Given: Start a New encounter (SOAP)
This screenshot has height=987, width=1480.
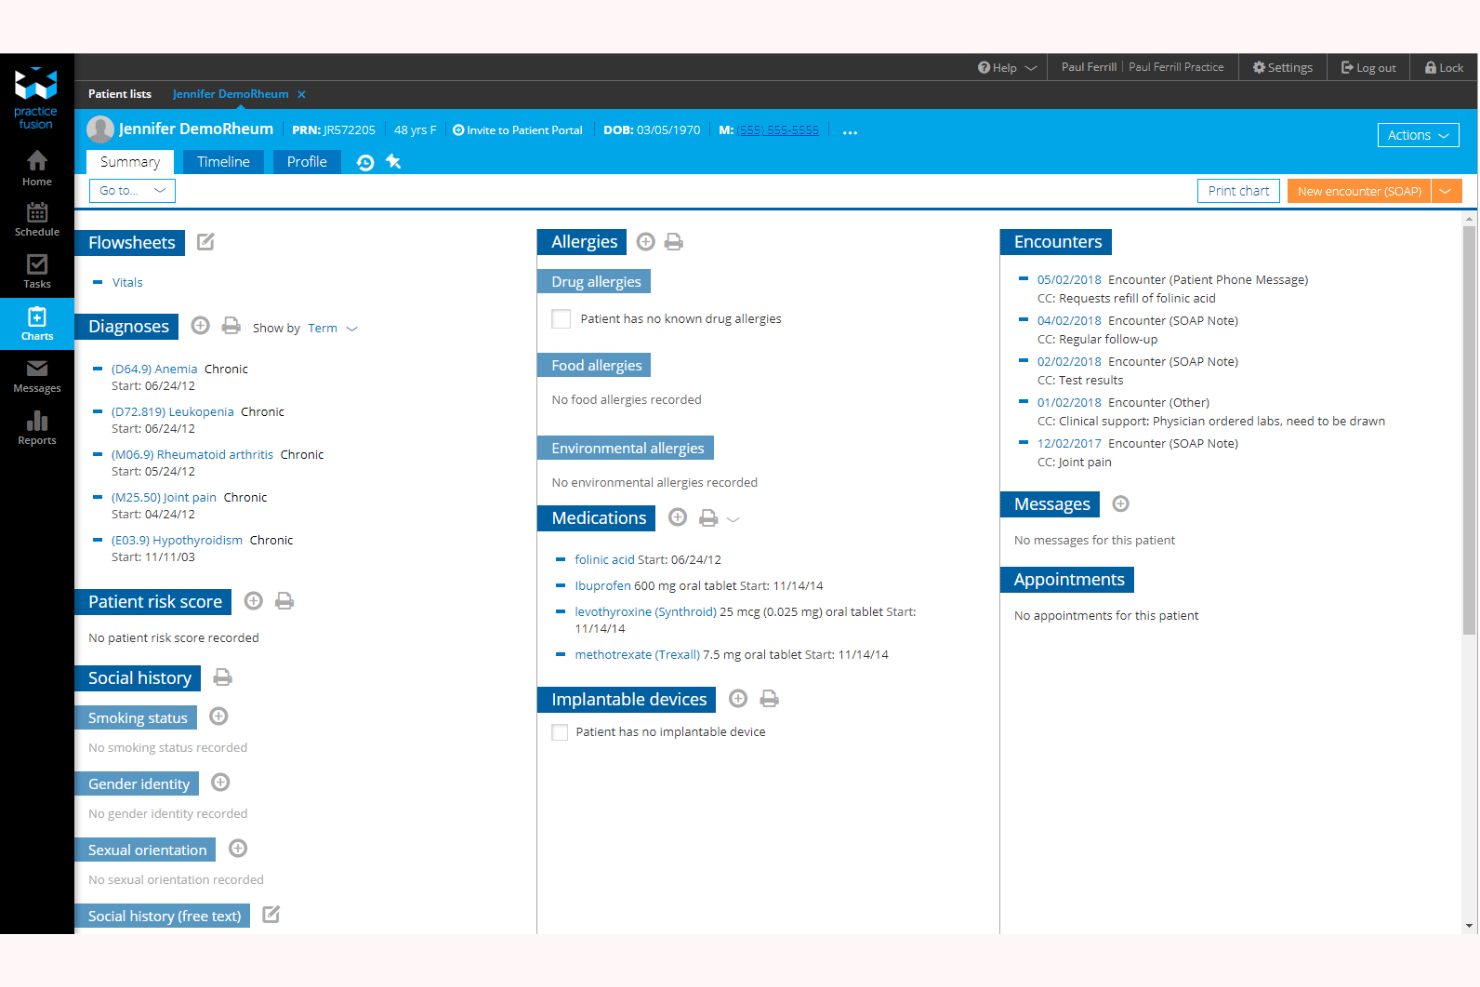Looking at the screenshot, I should [x=1359, y=191].
